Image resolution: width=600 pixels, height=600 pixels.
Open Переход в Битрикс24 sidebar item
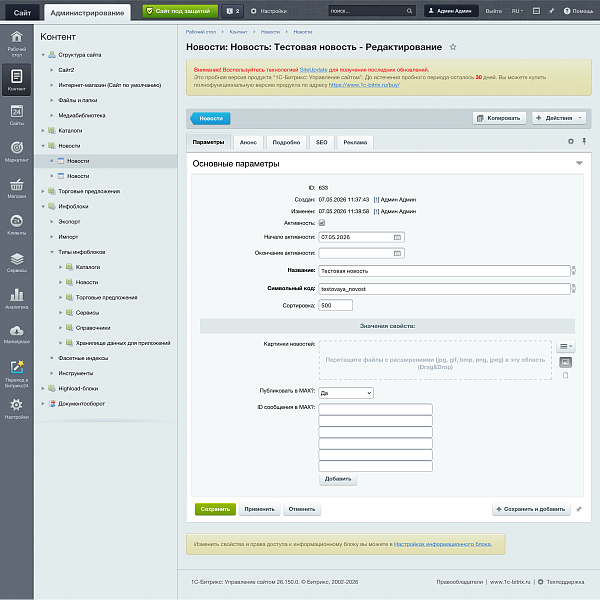[17, 374]
